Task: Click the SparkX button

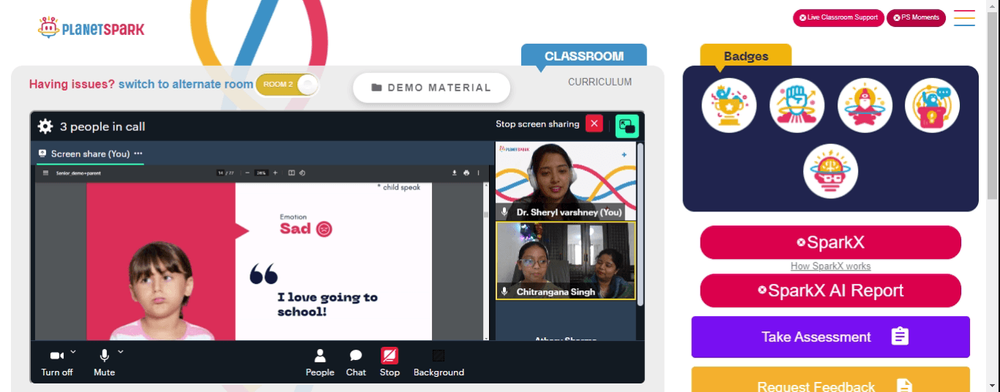Action: [830, 242]
